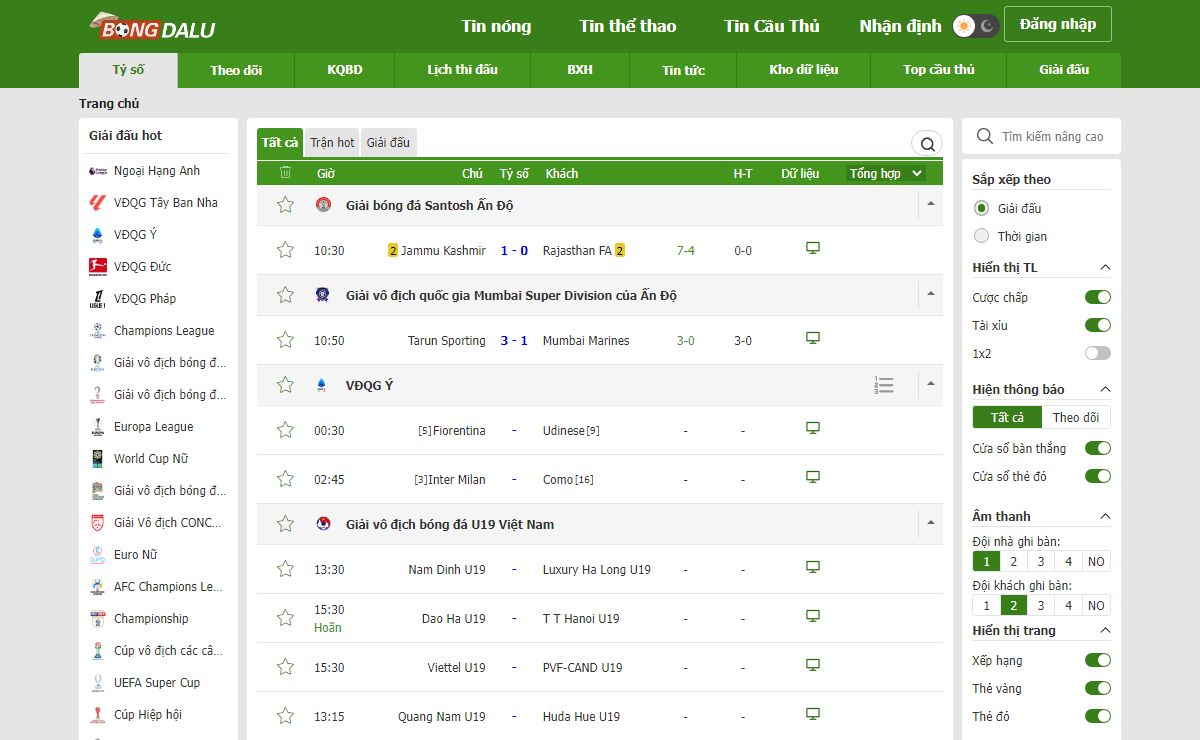Image resolution: width=1200 pixels, height=740 pixels.
Task: Switch to Giải đấu filter tab
Action: [x=388, y=143]
